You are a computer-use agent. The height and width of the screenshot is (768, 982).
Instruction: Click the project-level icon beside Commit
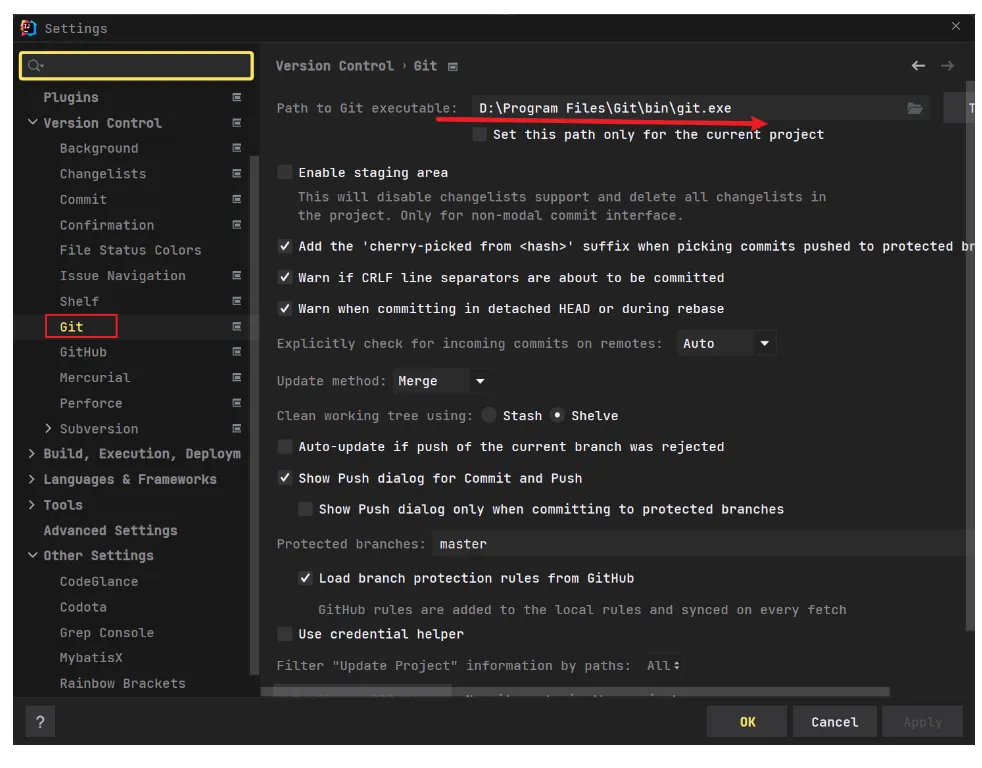pos(237,199)
